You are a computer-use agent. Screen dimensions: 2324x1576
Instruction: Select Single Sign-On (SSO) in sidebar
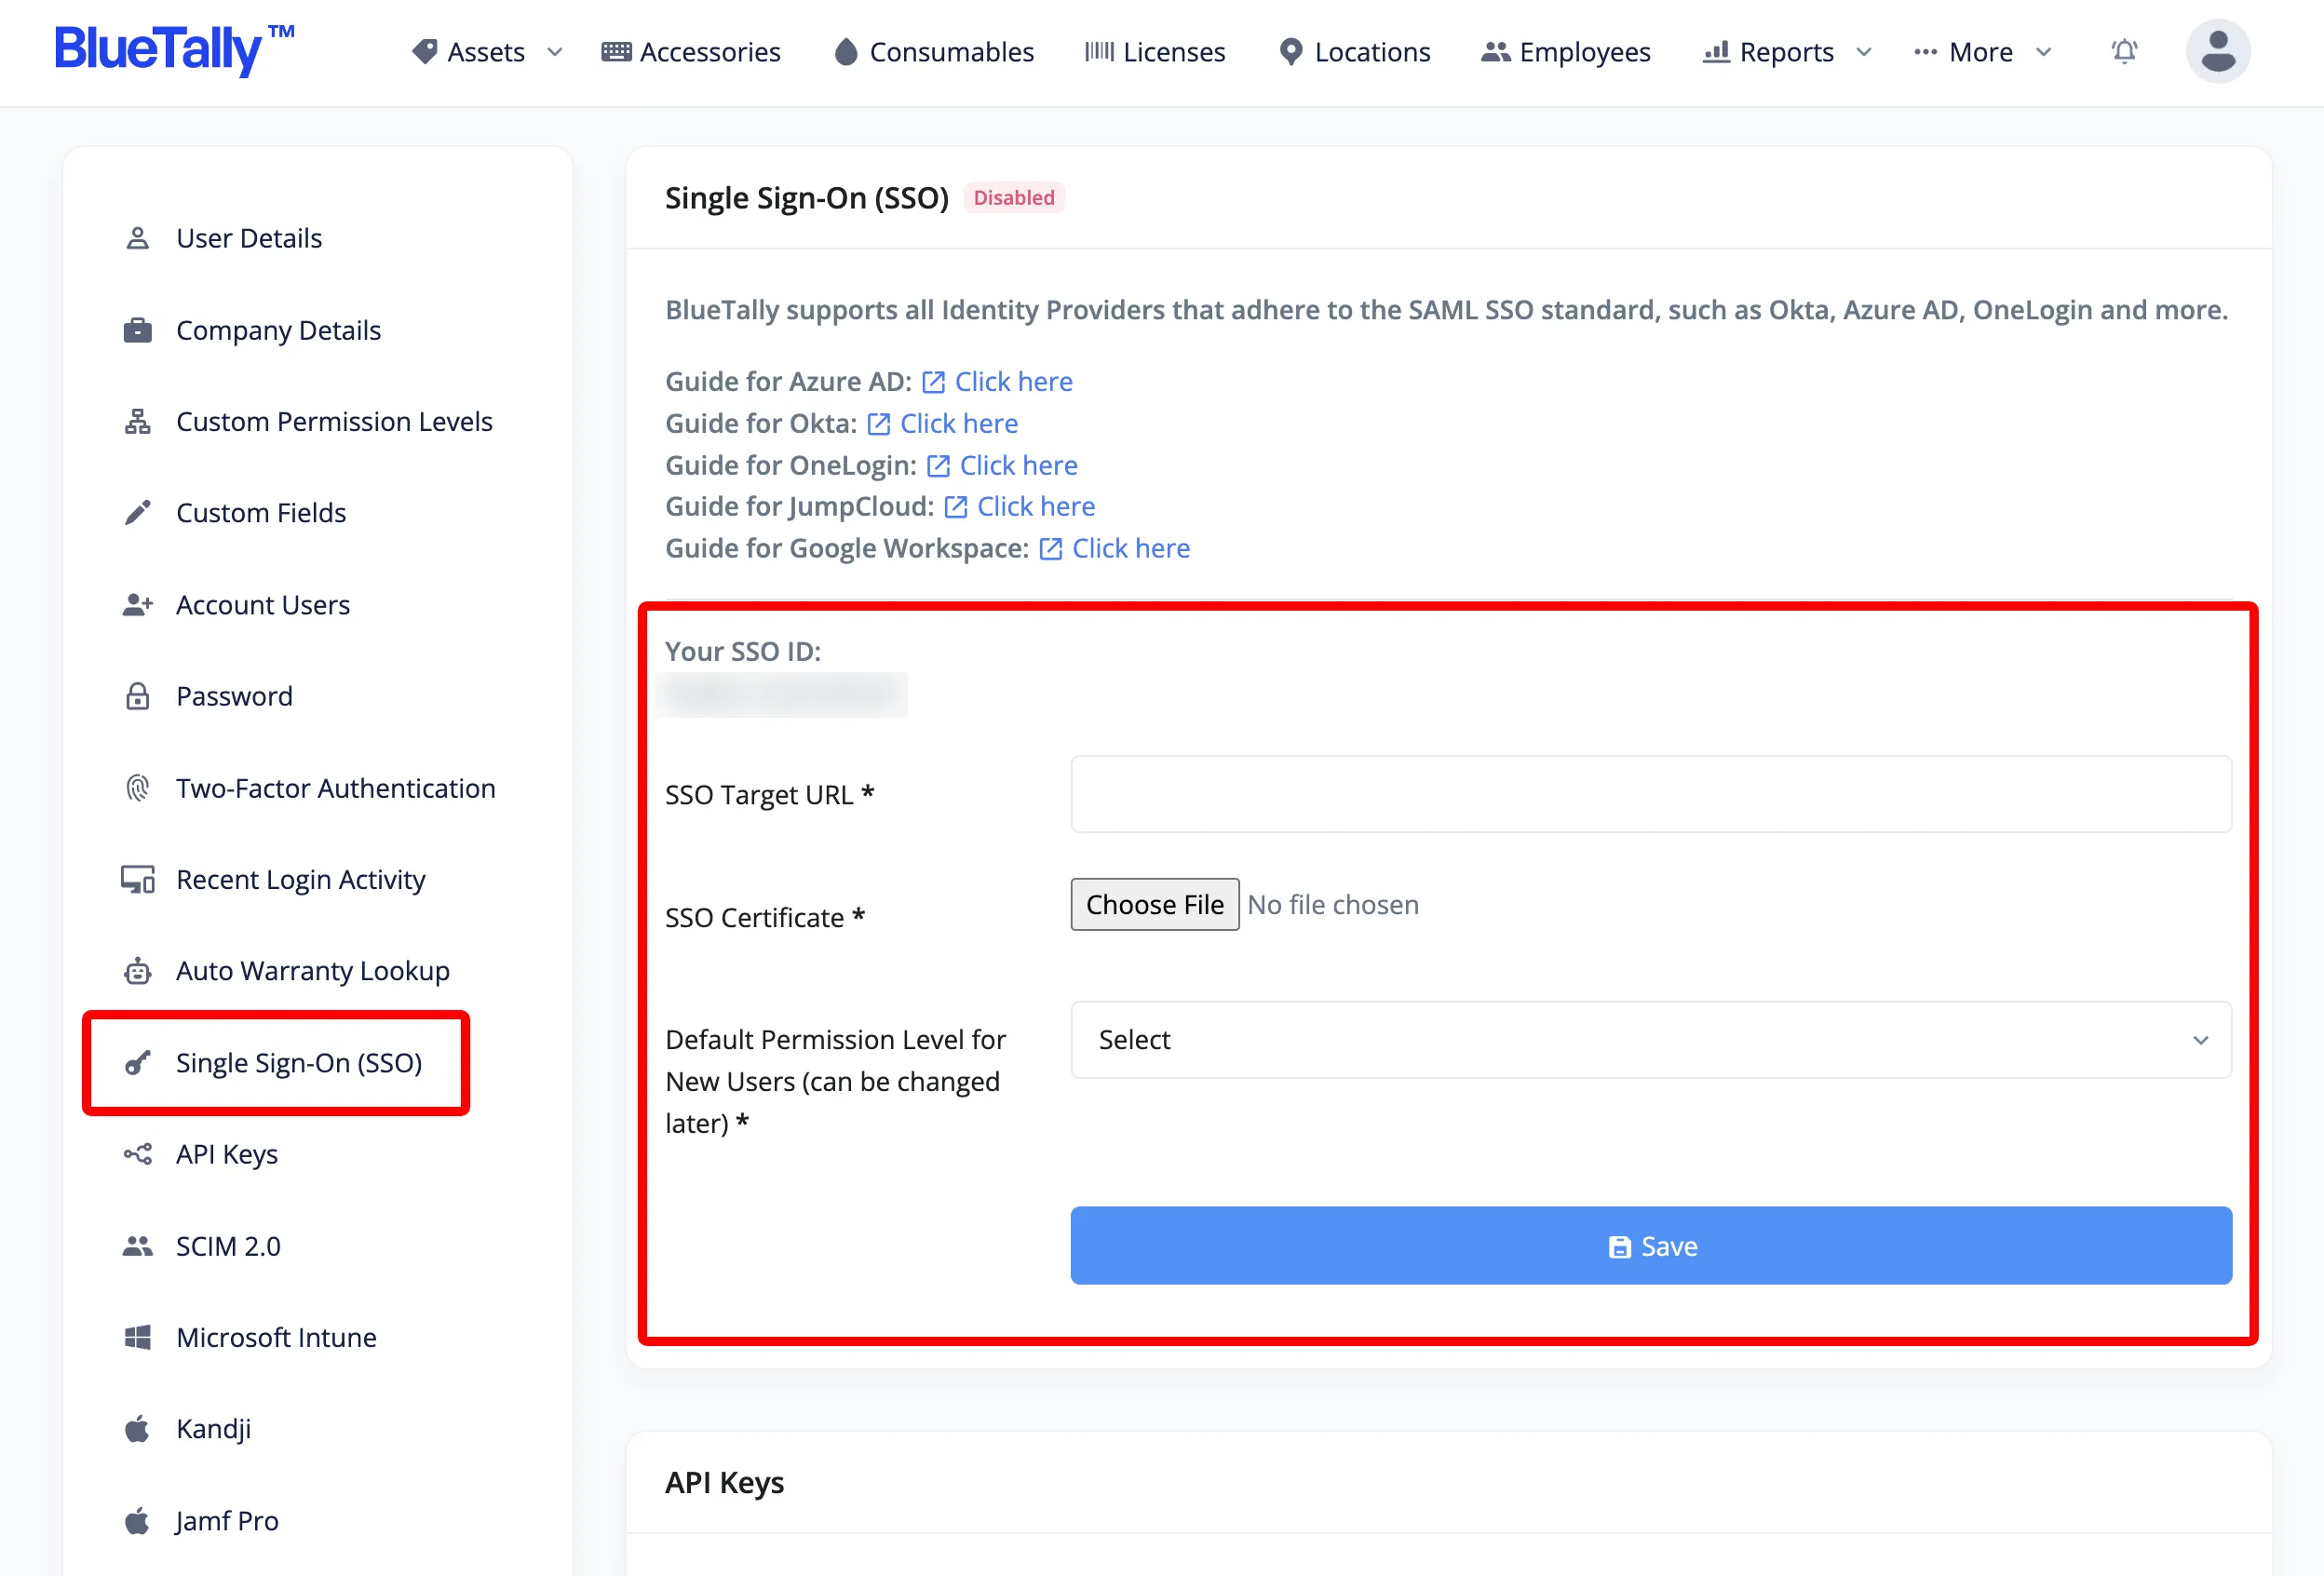pos(299,1062)
